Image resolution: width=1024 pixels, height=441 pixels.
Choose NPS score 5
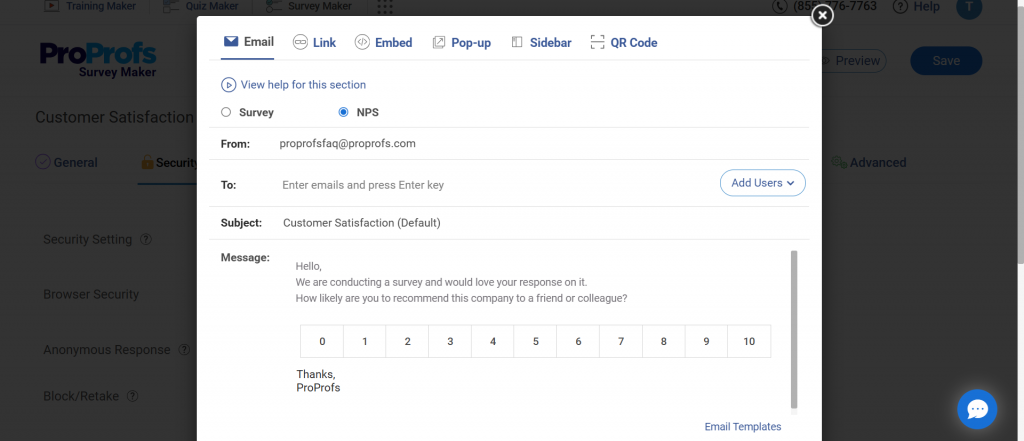pyautogui.click(x=536, y=341)
